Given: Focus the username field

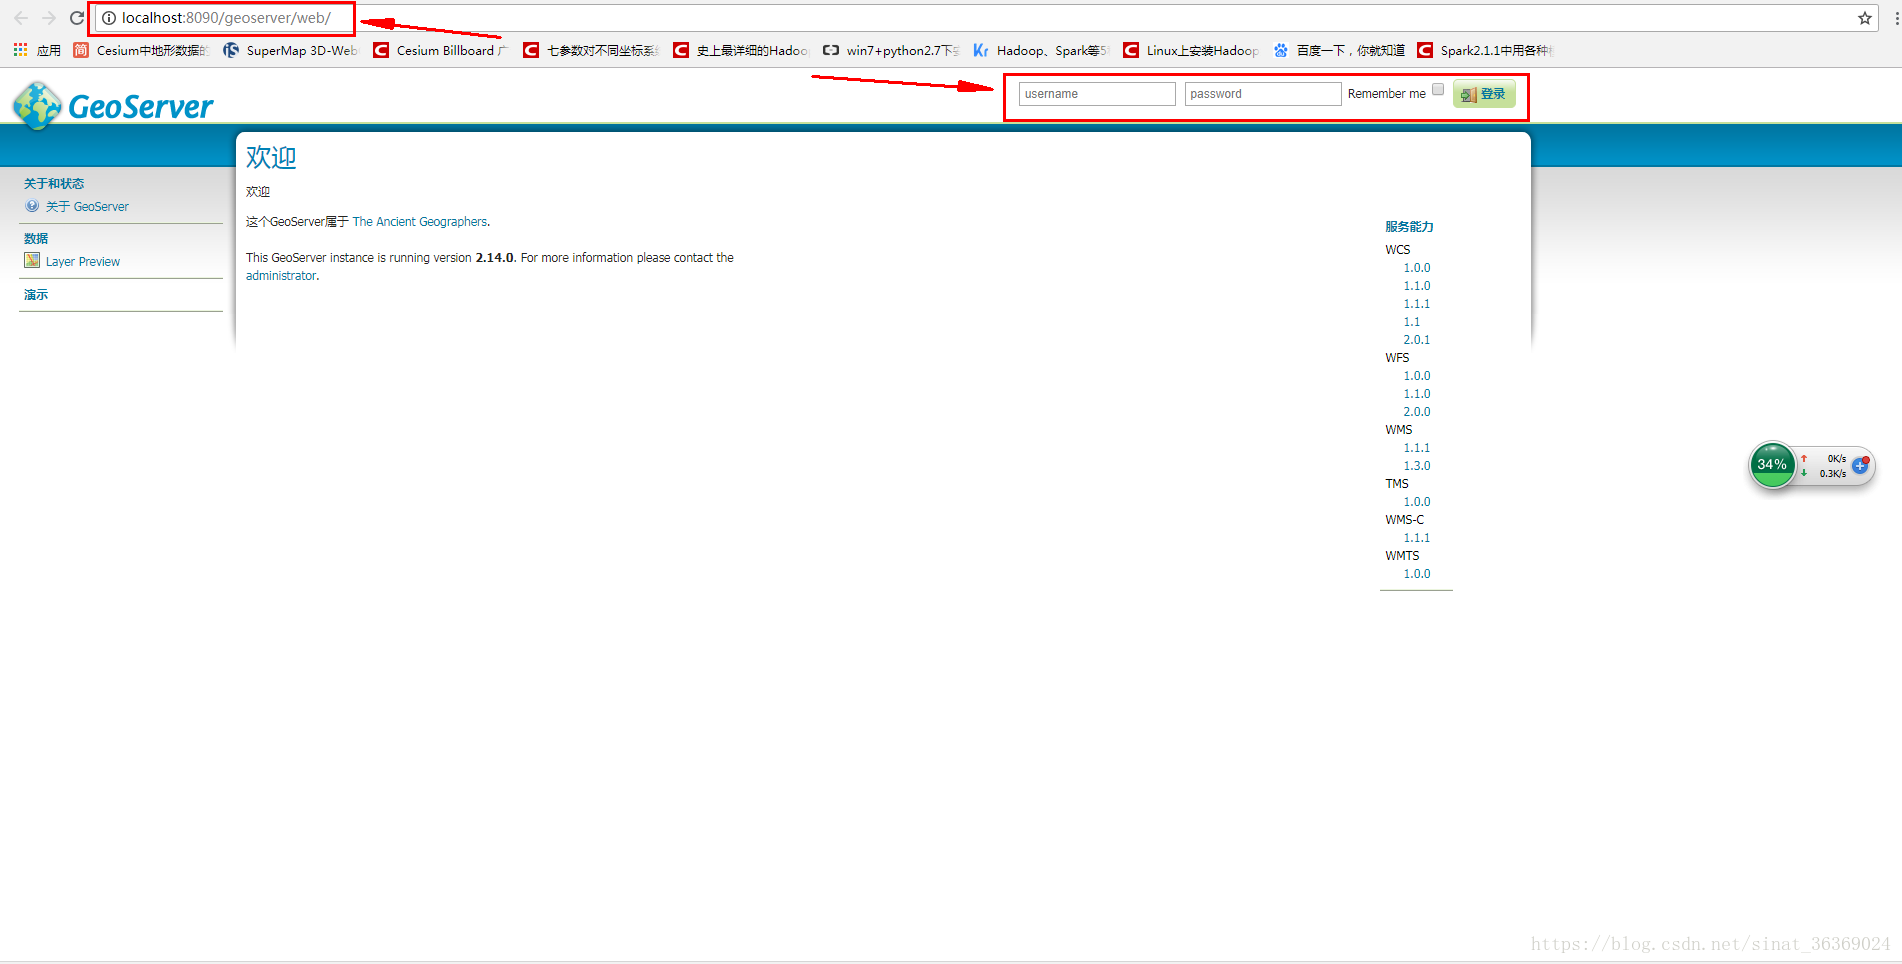Looking at the screenshot, I should 1097,94.
